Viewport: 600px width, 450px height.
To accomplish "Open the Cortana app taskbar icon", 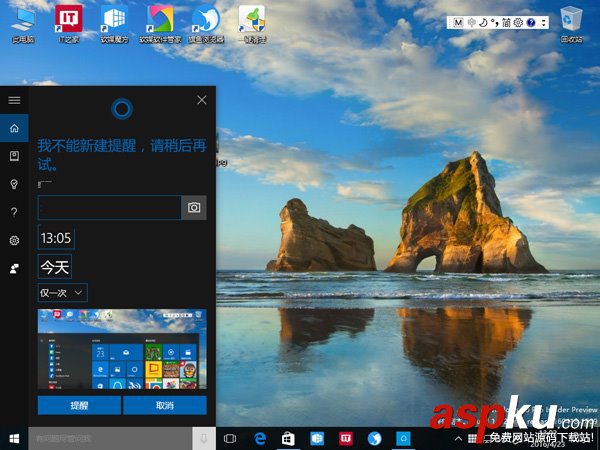I will [403, 439].
